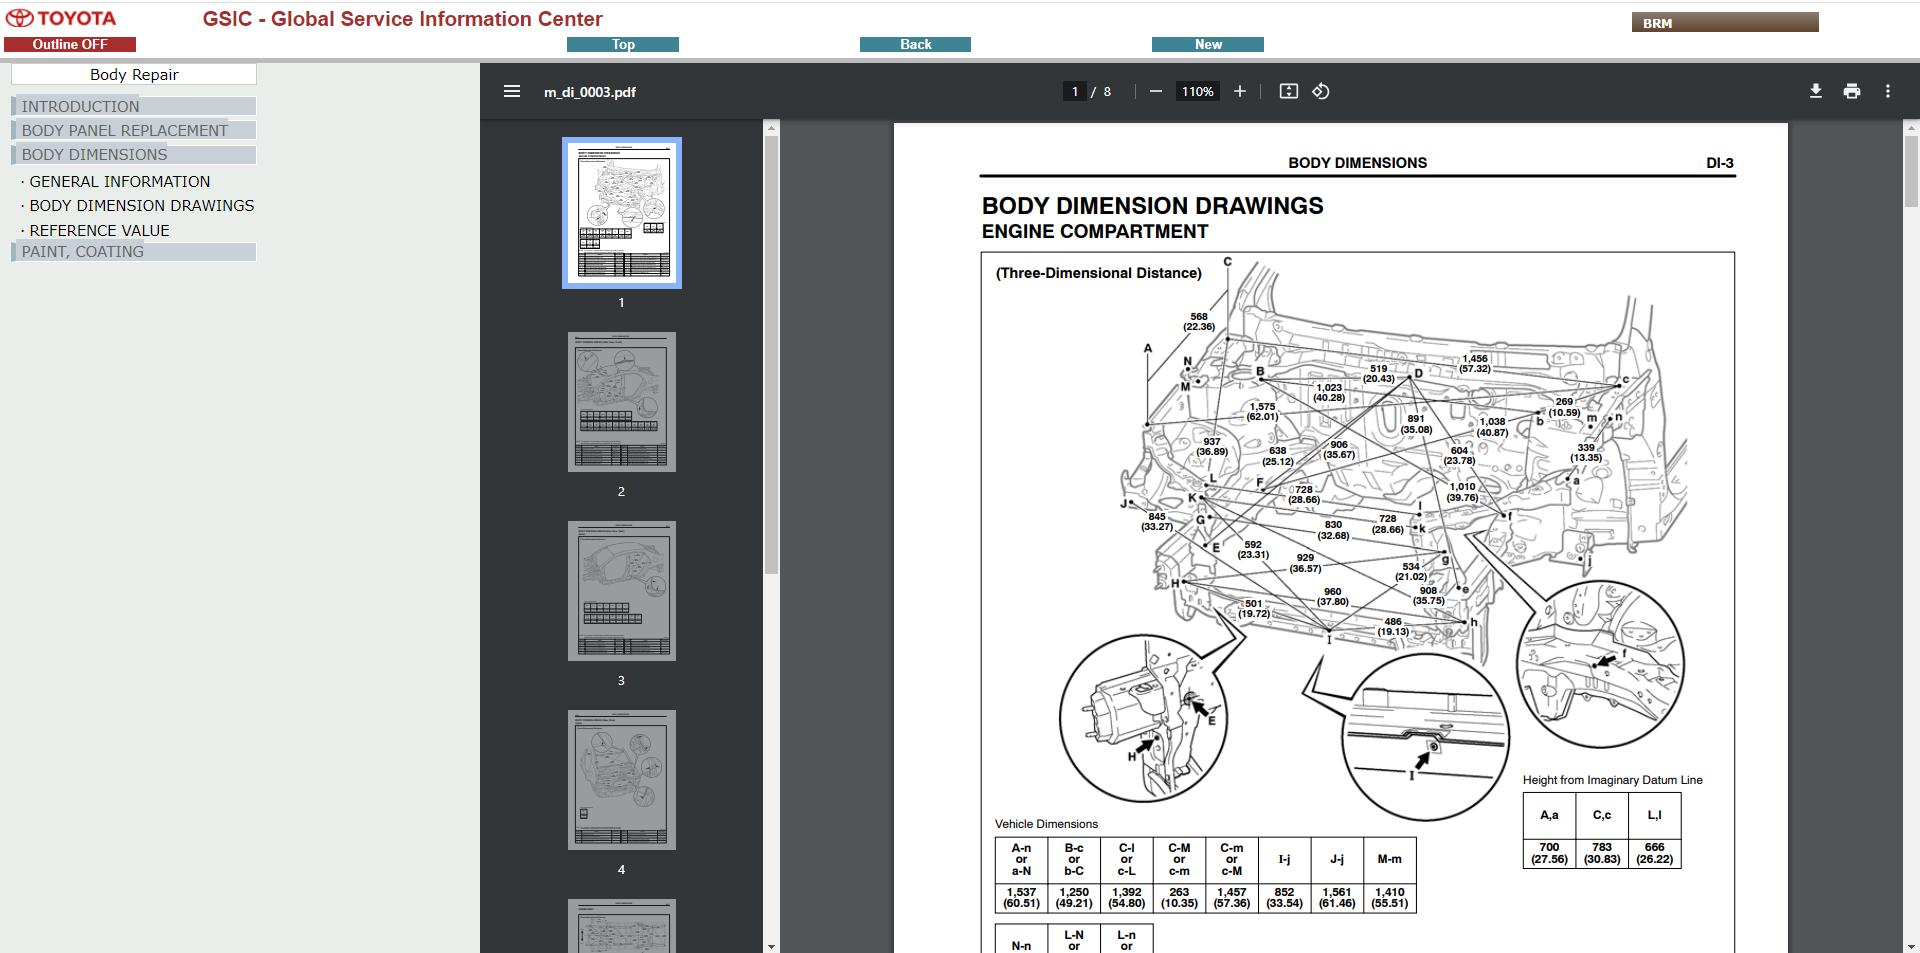
Task: Click the BRM label bar
Action: pos(1725,22)
